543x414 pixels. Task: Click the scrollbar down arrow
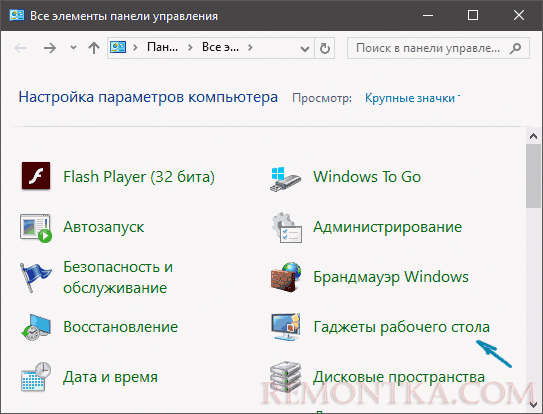[x=533, y=404]
